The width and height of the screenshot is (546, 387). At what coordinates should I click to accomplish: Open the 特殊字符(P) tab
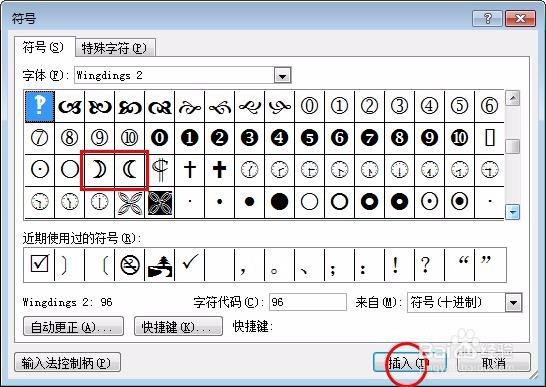[x=115, y=48]
